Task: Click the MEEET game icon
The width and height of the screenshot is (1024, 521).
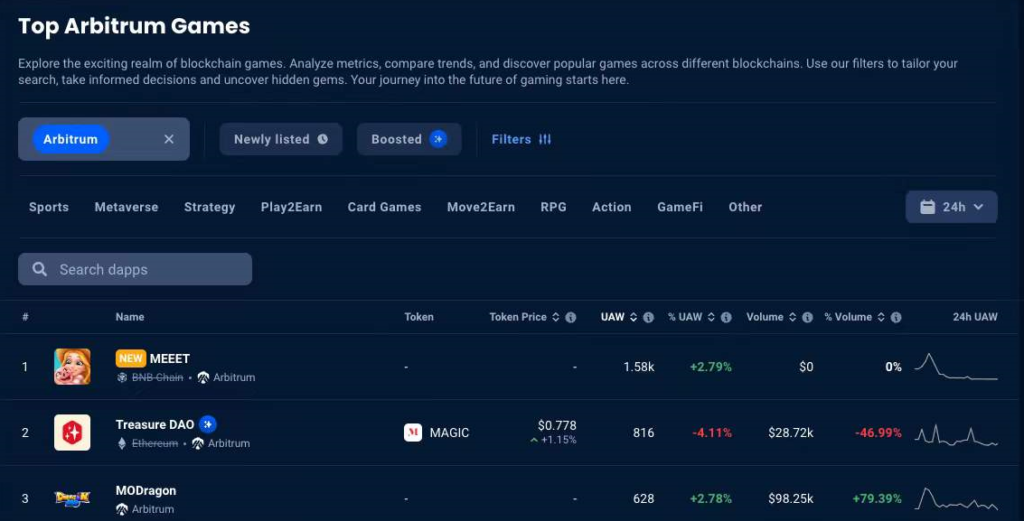Action: pos(72,367)
